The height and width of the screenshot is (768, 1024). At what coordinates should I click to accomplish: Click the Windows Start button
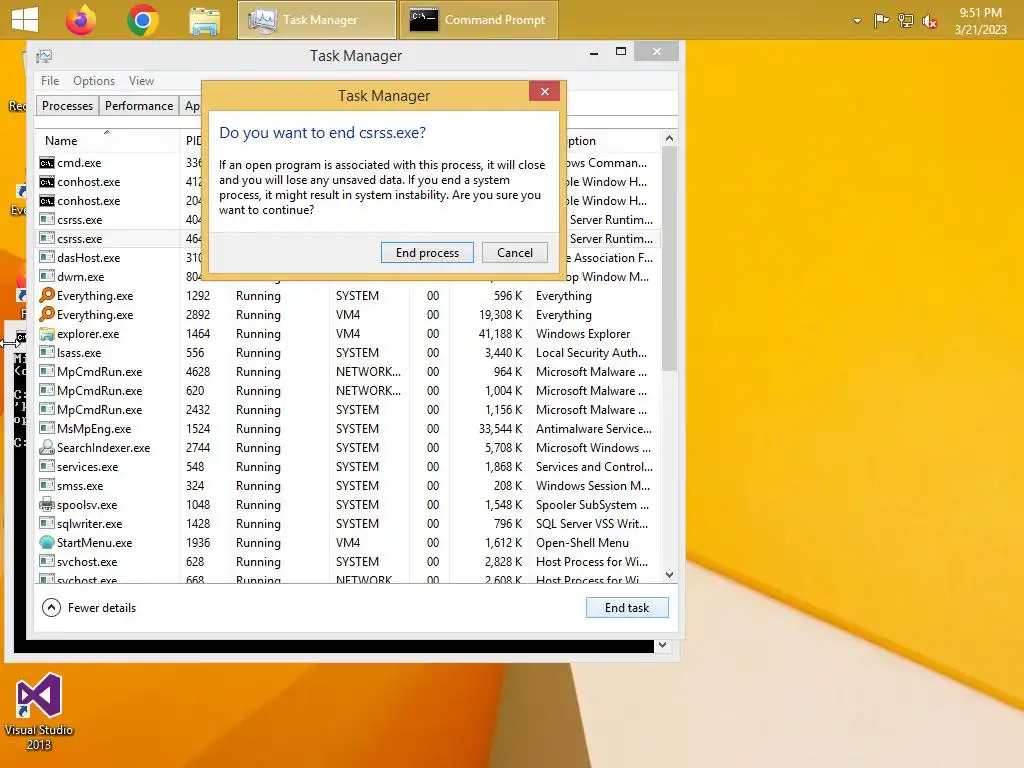point(25,19)
